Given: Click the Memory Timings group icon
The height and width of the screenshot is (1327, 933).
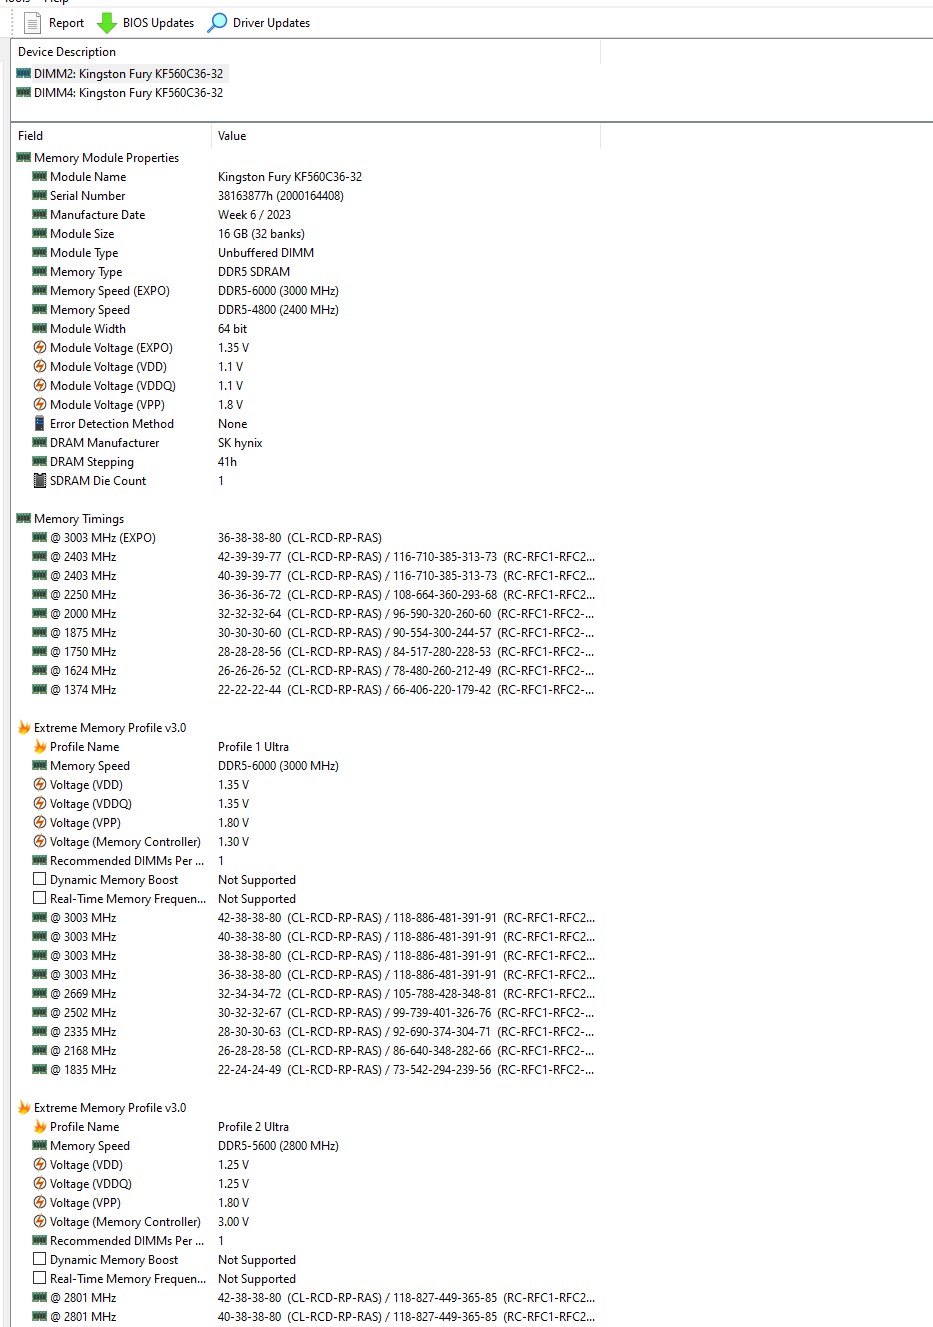Looking at the screenshot, I should 24,518.
